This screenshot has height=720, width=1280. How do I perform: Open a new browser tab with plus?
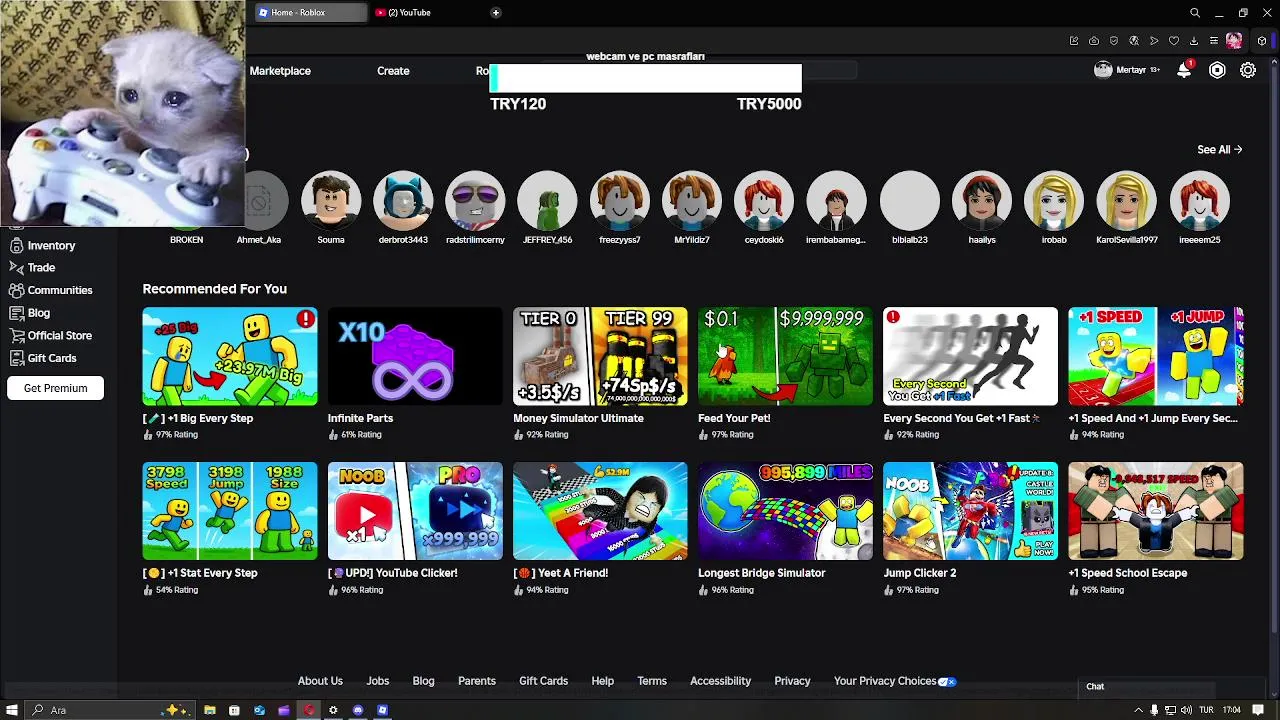click(495, 13)
